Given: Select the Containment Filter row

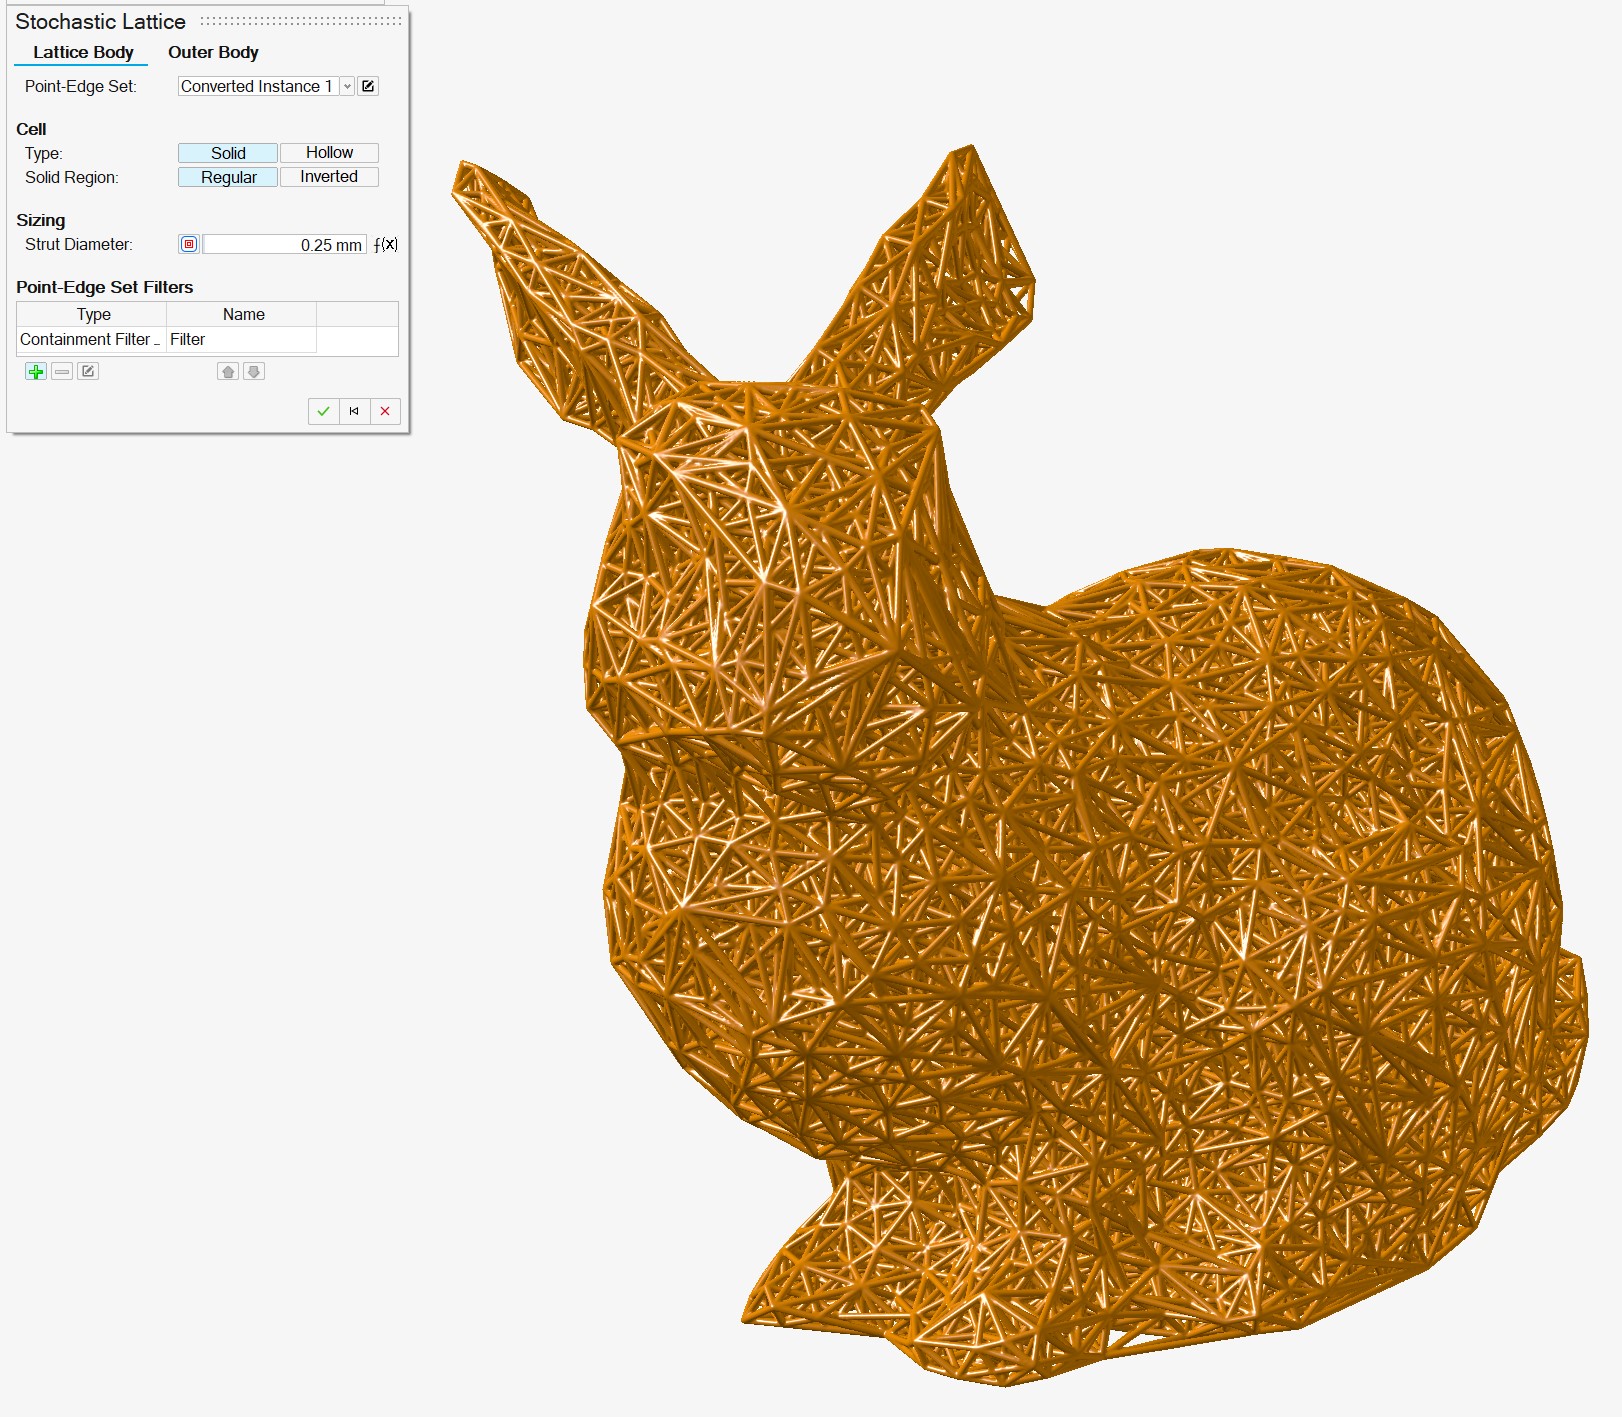Looking at the screenshot, I should click(90, 340).
